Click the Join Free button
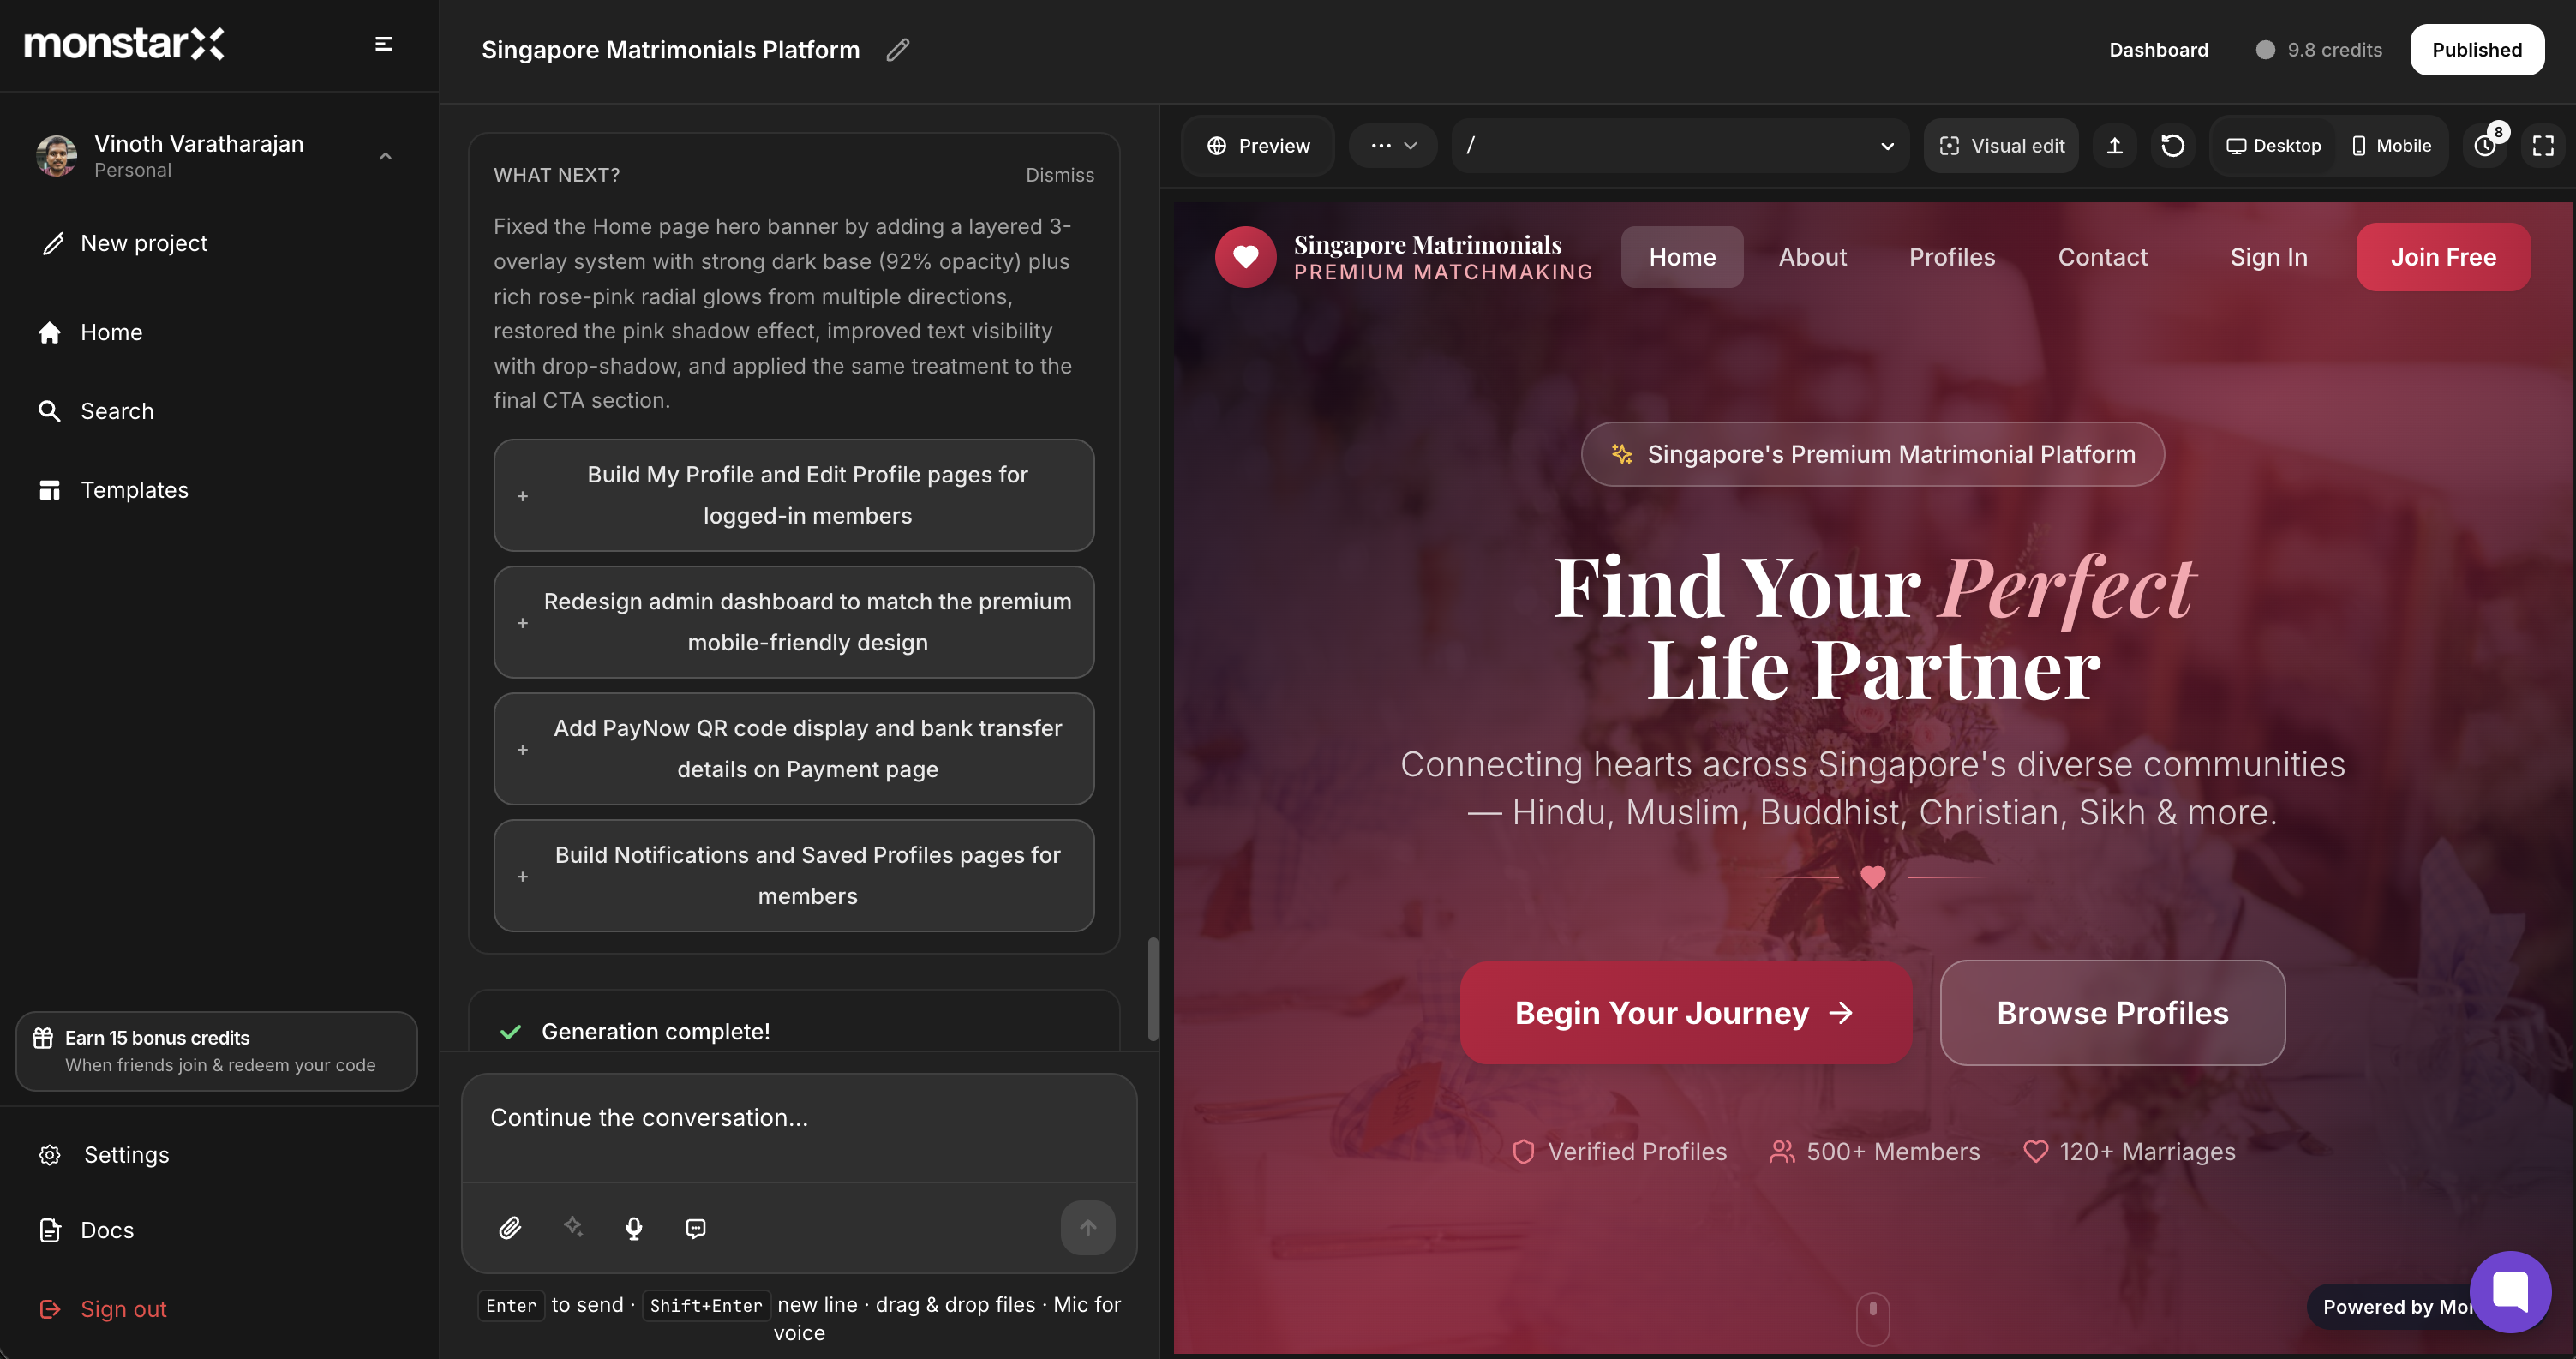Viewport: 2576px width, 1359px height. (x=2443, y=257)
